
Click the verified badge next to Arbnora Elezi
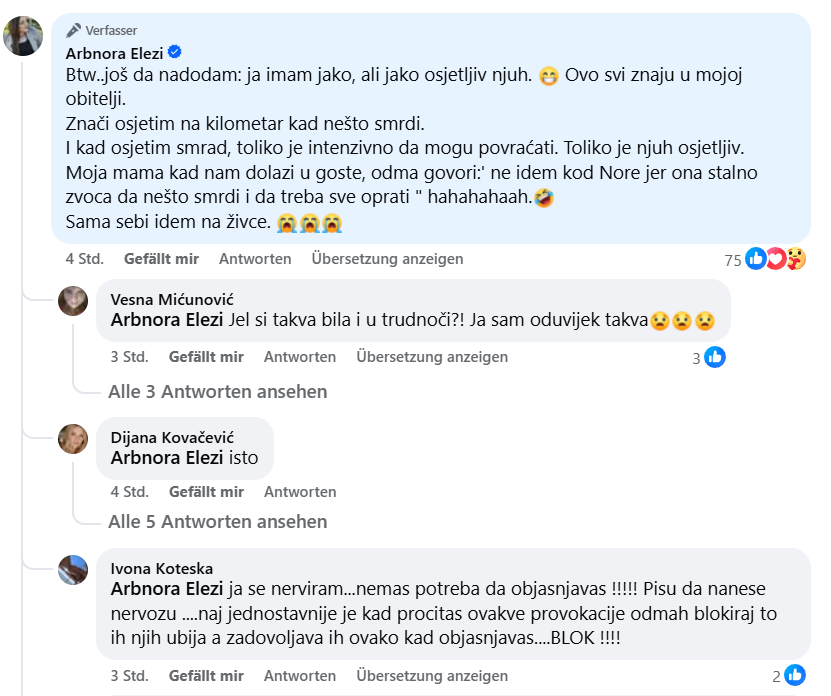[173, 53]
